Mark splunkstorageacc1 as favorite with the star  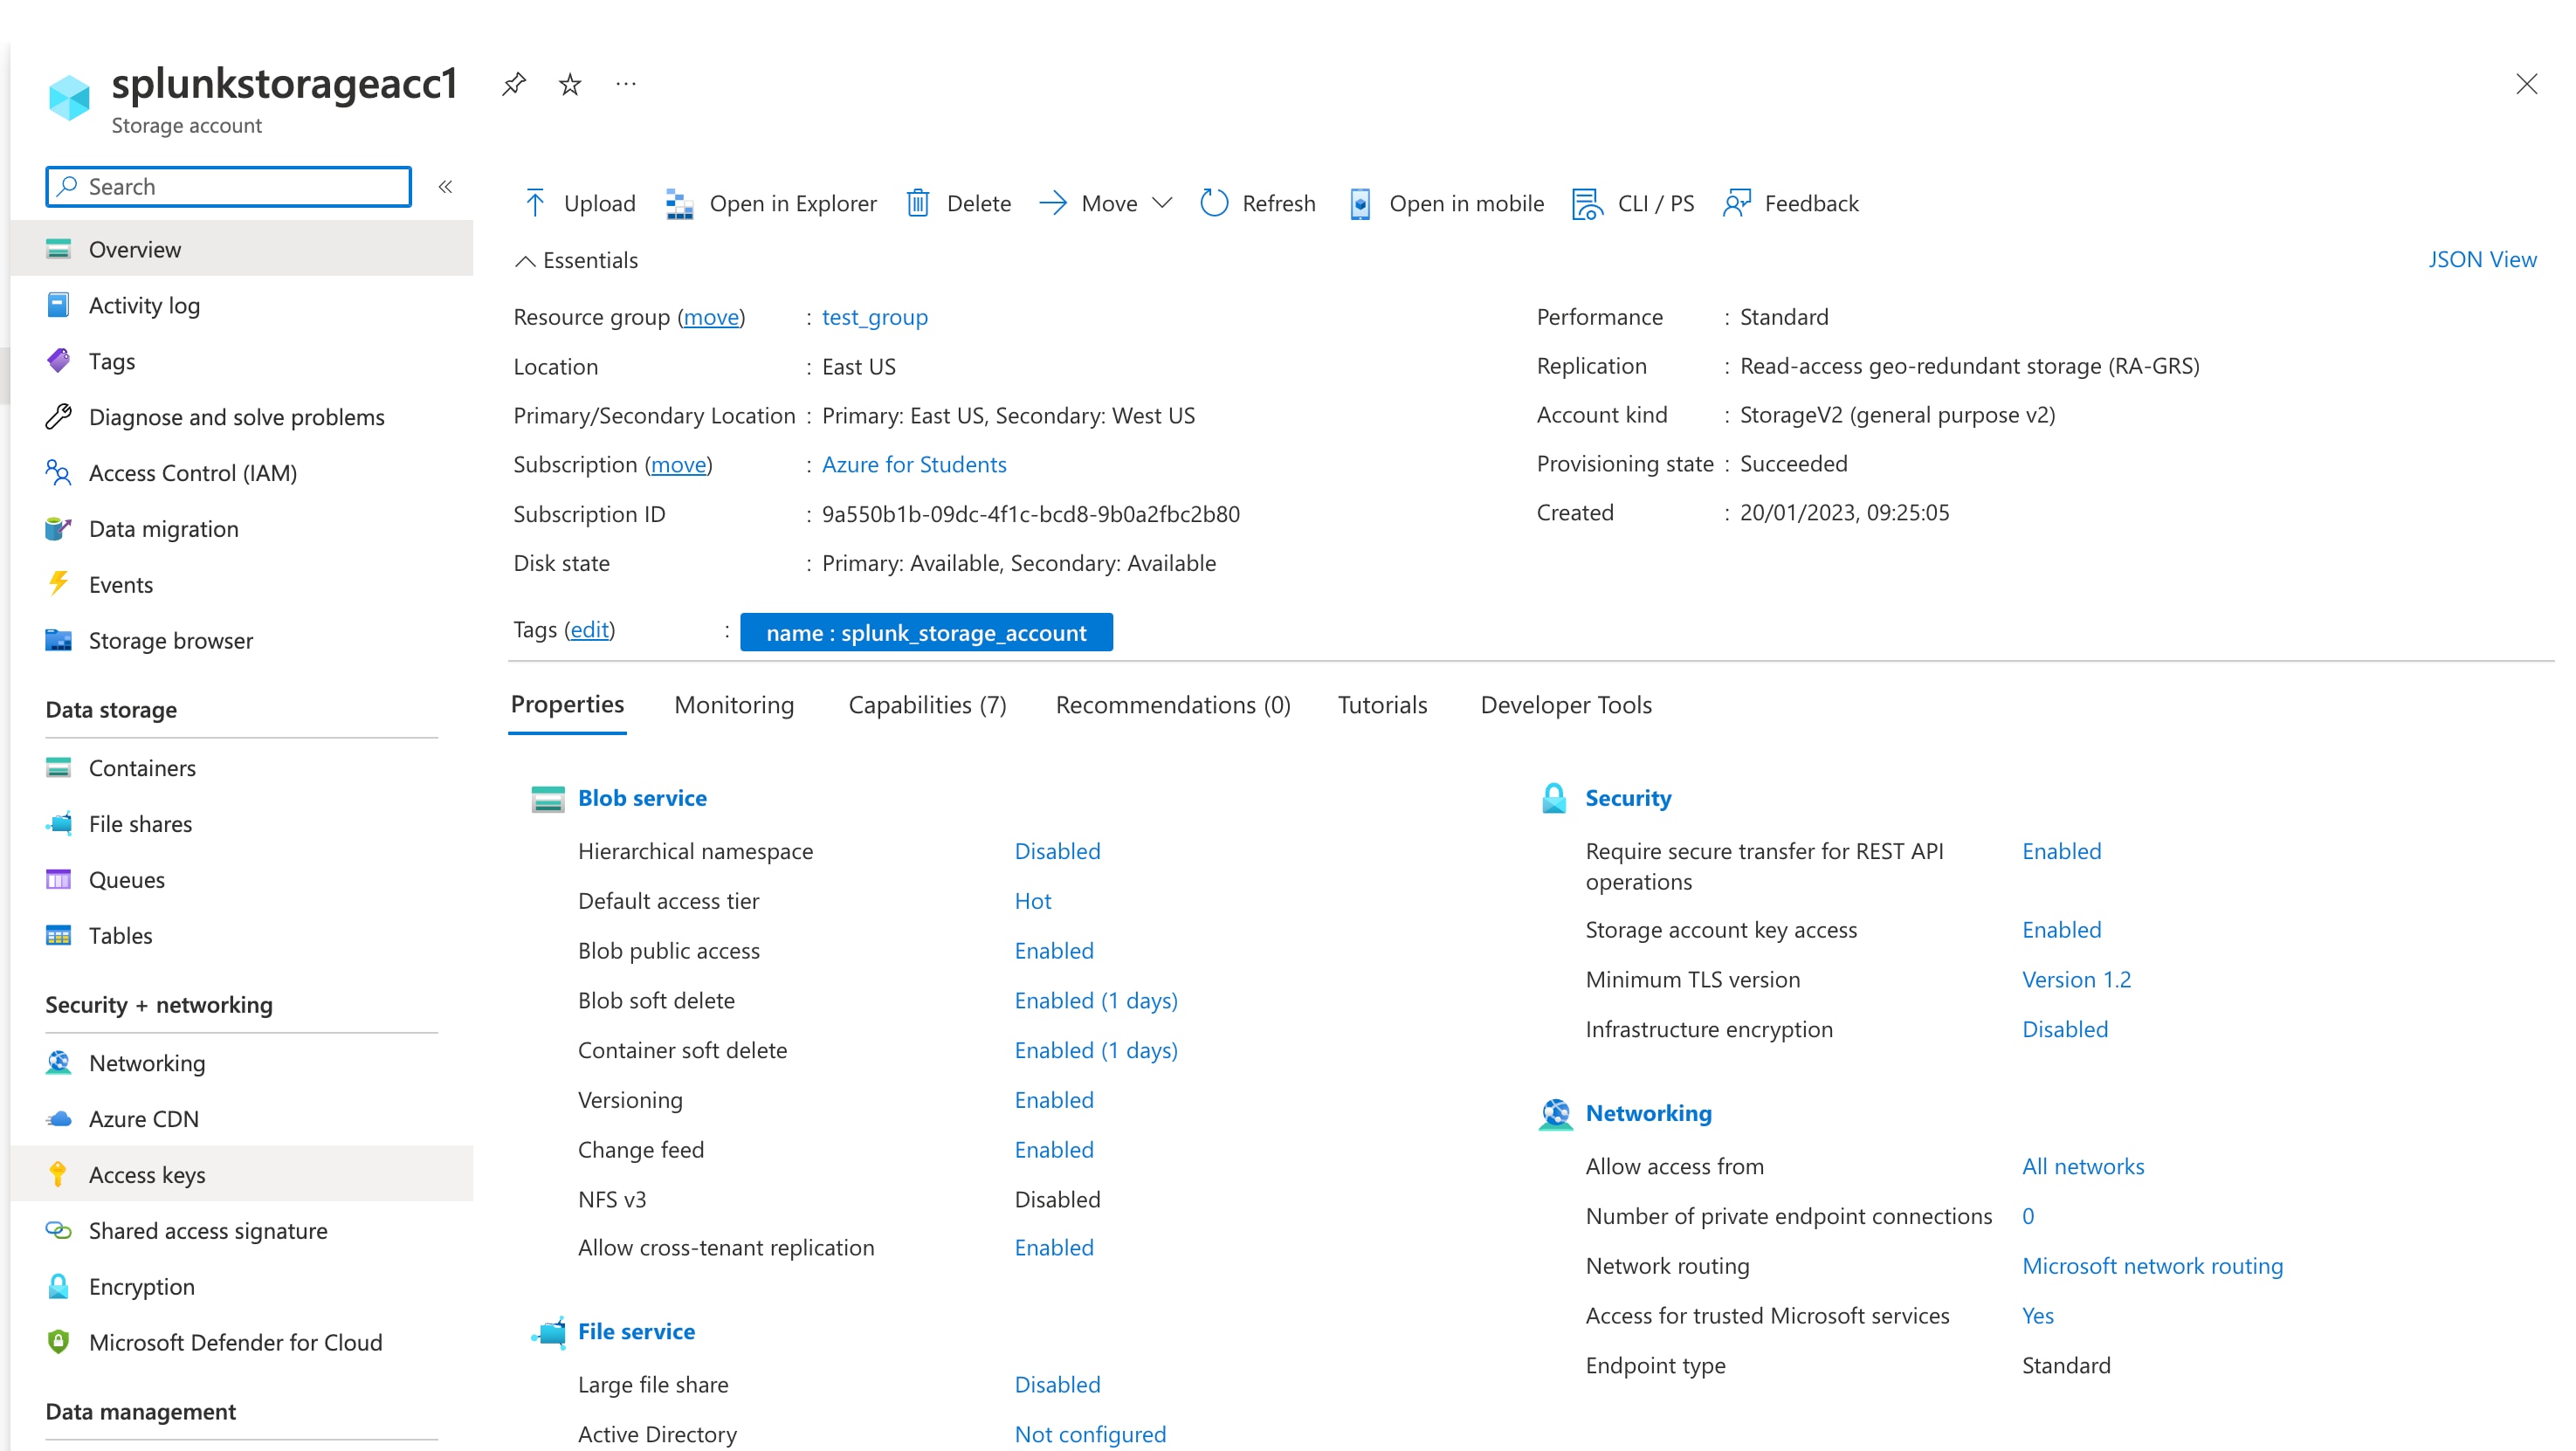click(570, 84)
